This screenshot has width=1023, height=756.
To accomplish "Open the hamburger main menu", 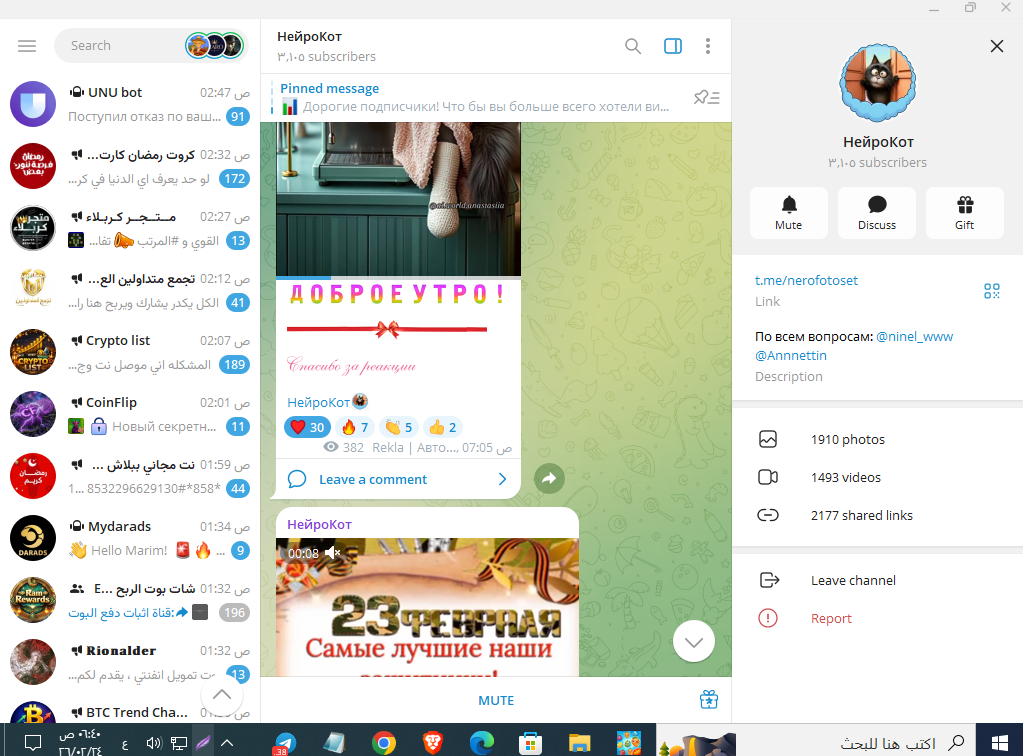I will click(27, 46).
